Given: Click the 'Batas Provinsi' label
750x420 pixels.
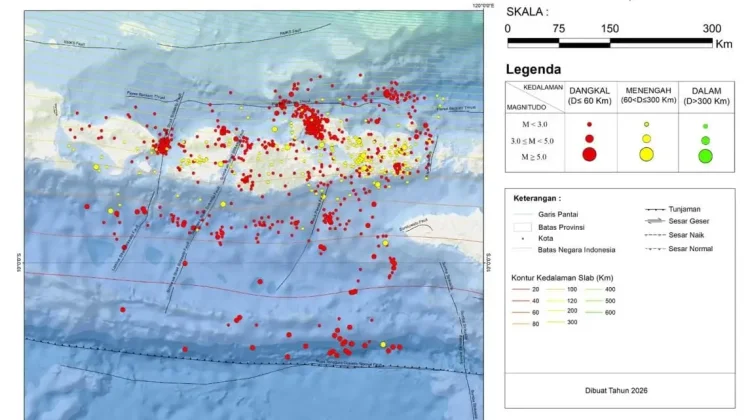Looking at the screenshot, I should tap(561, 227).
